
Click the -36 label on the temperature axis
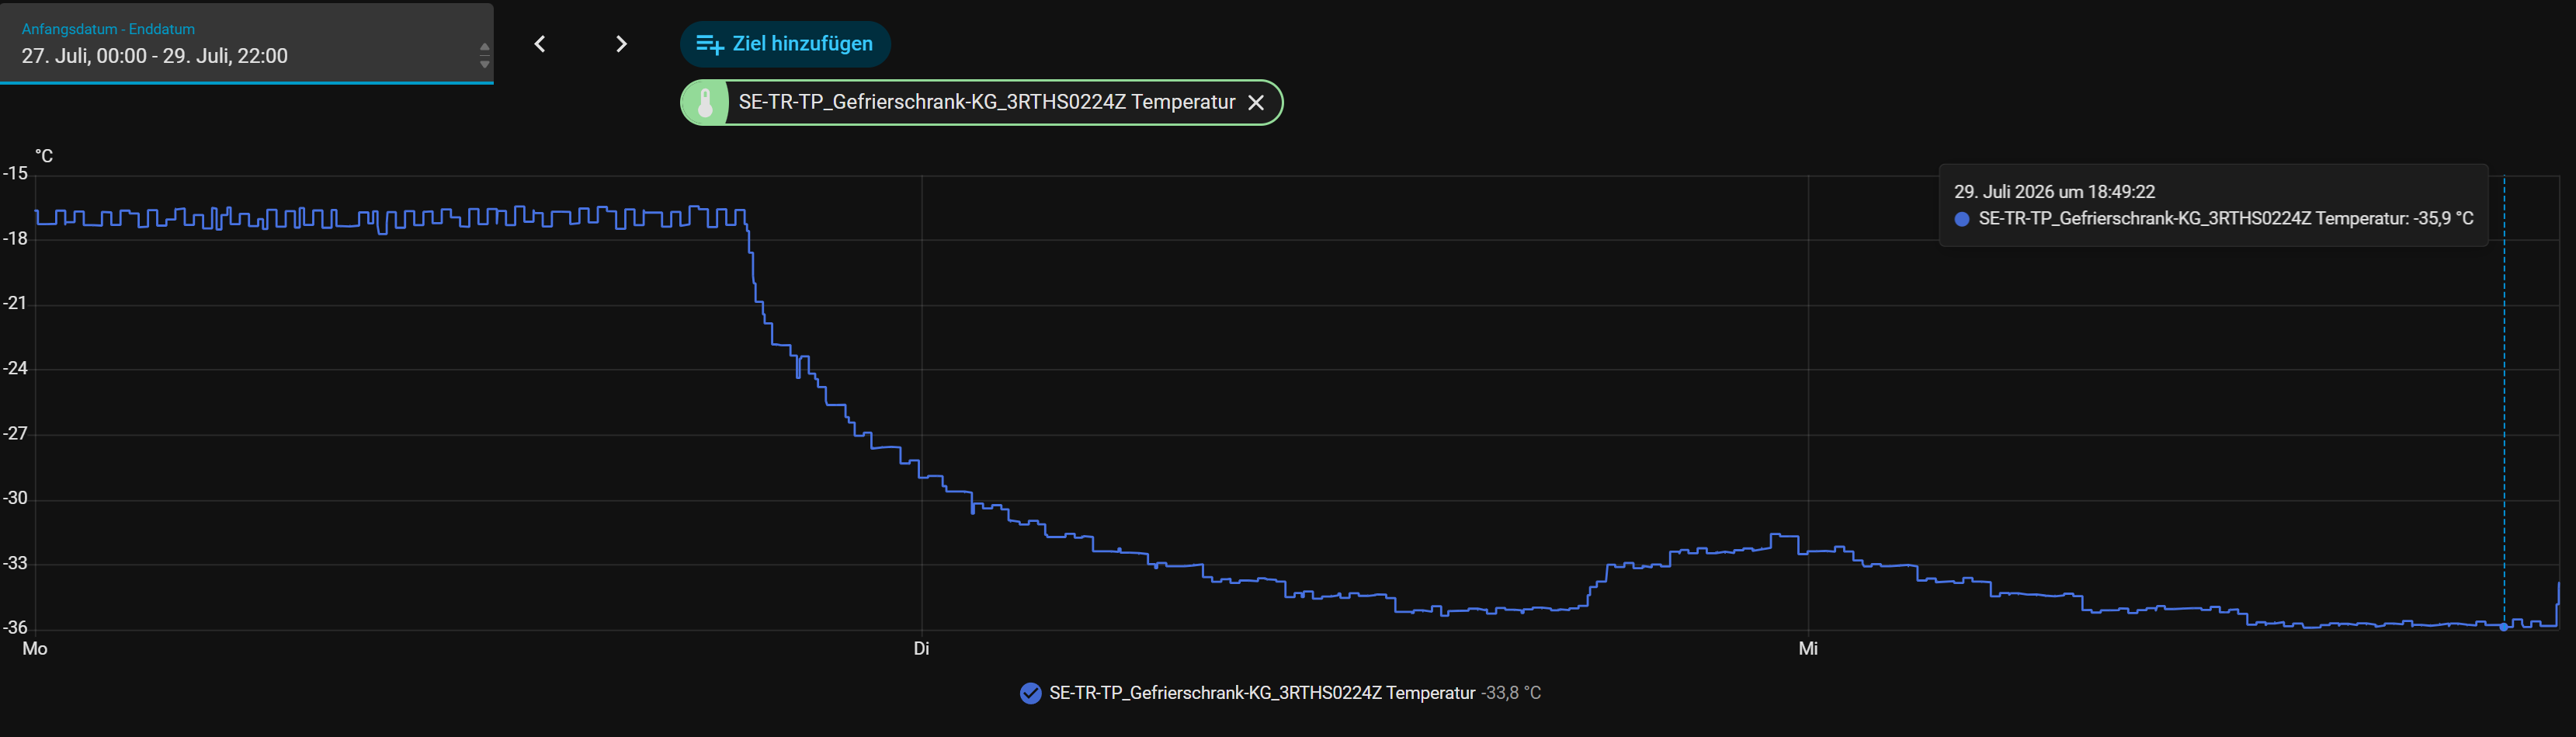[15, 628]
